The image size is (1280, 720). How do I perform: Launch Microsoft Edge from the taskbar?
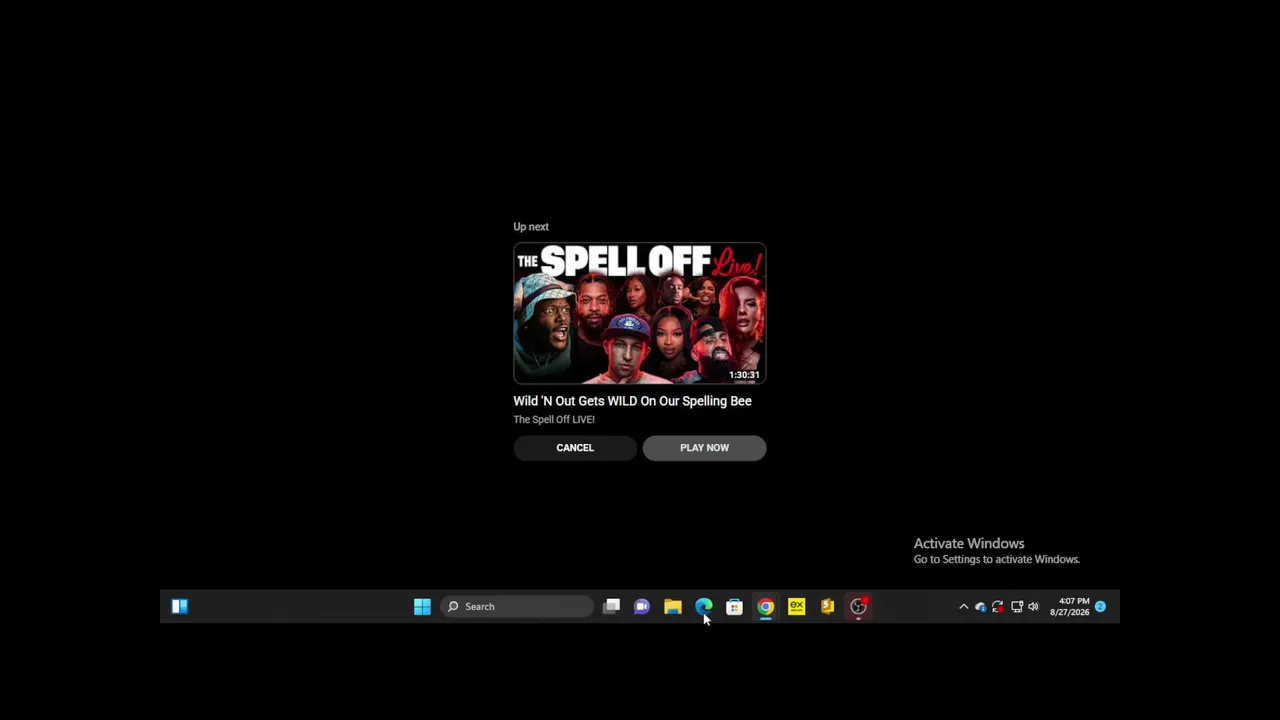(x=704, y=606)
